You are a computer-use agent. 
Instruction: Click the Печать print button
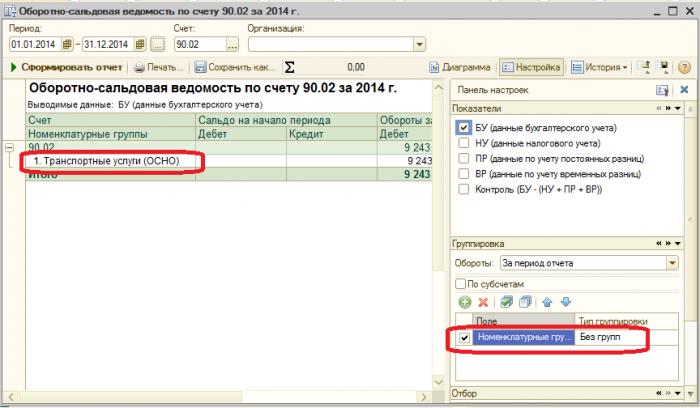click(159, 67)
